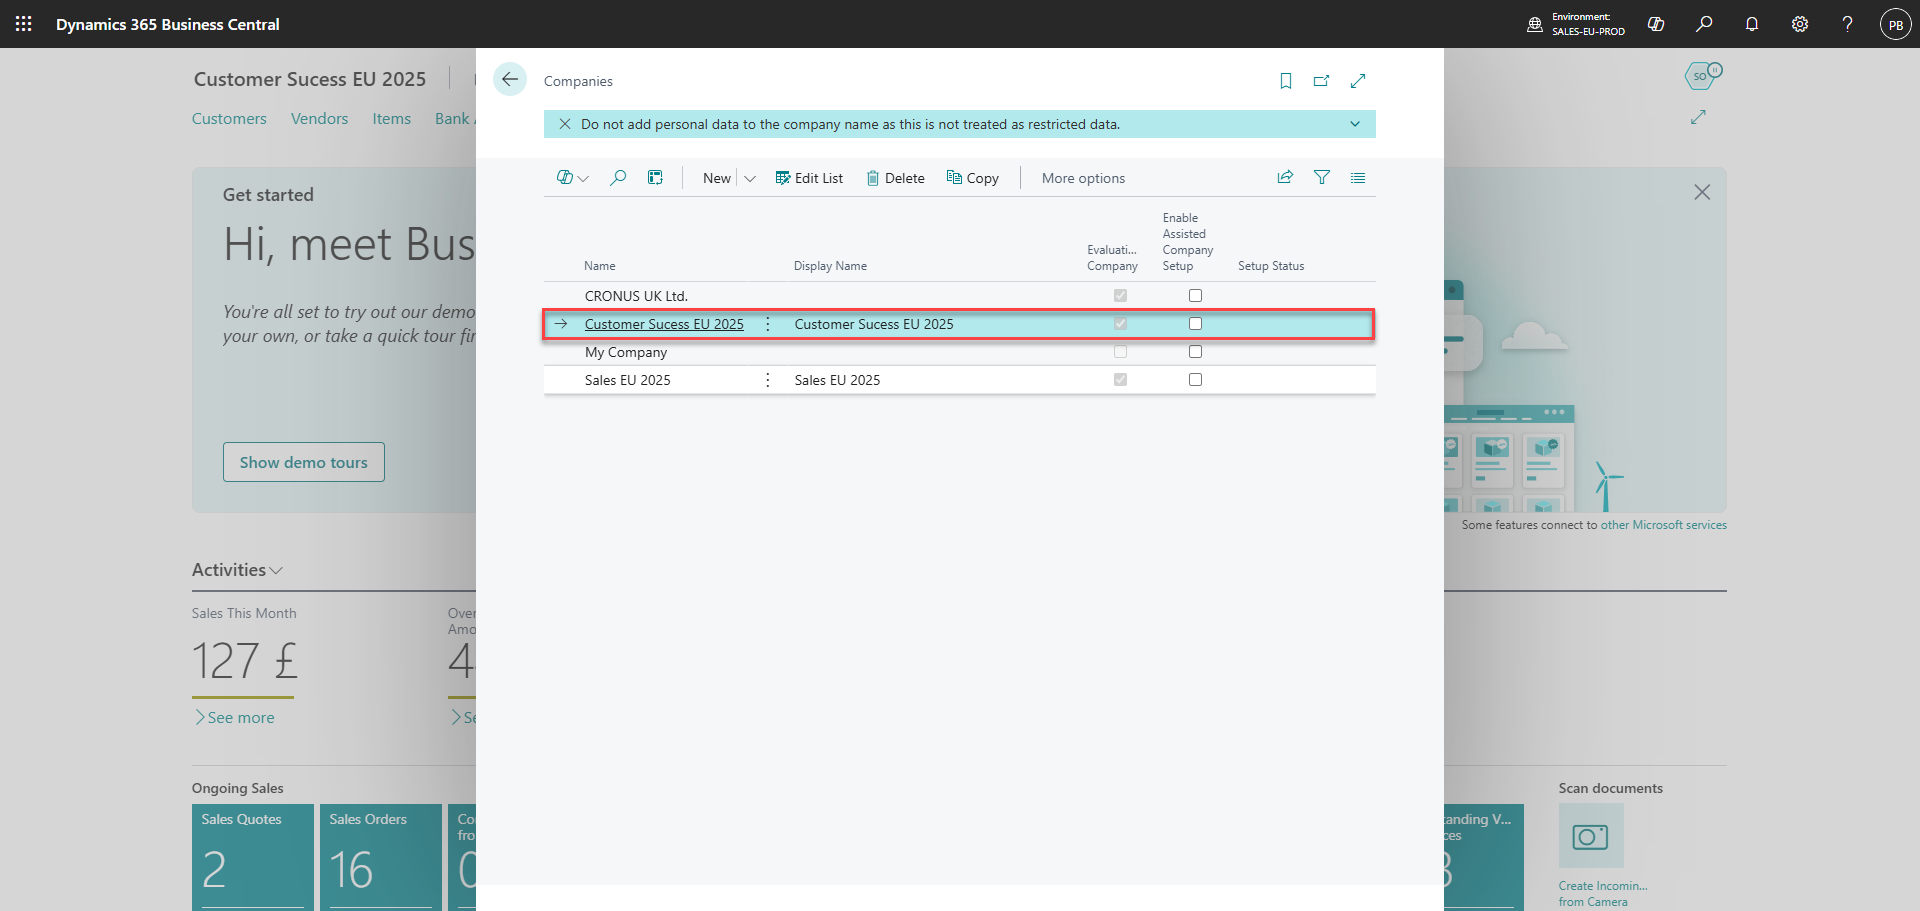
Task: Toggle the filter pane
Action: 1322,177
